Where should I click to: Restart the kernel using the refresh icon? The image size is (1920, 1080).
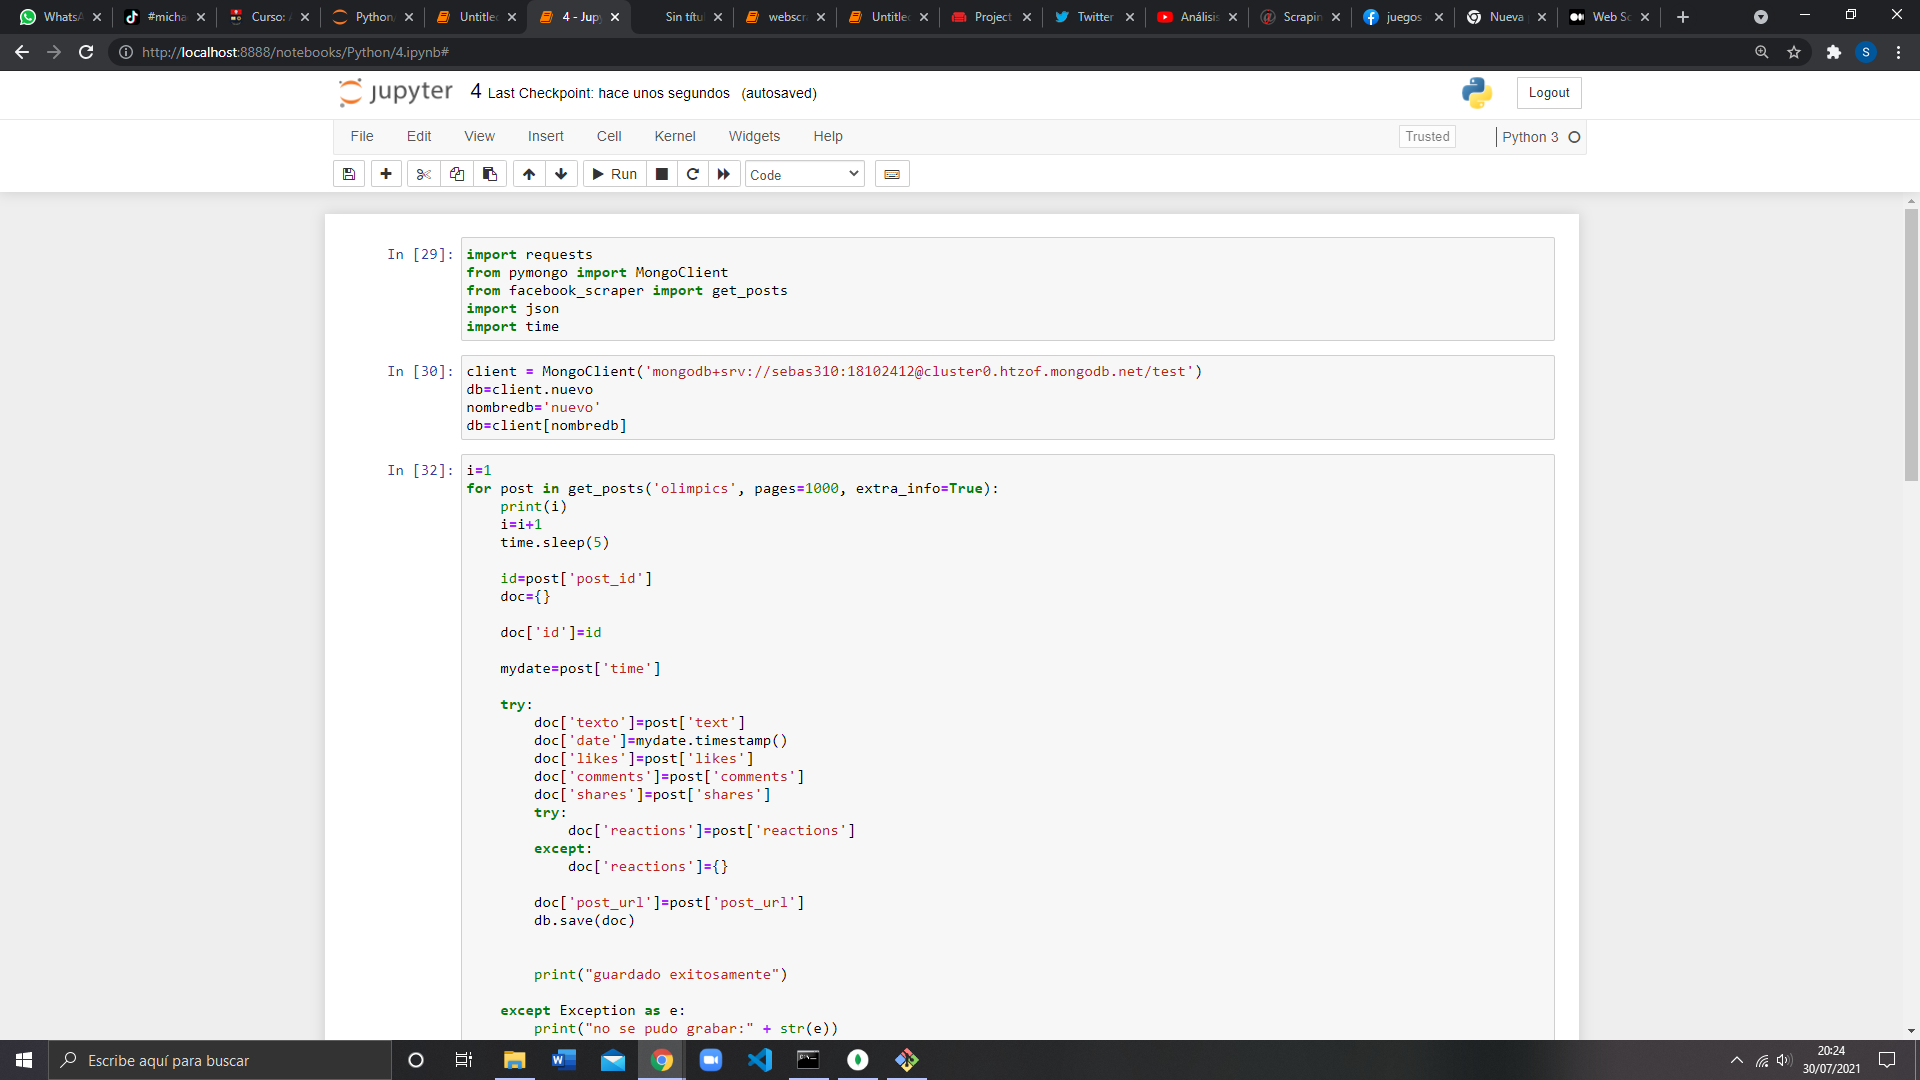[692, 173]
